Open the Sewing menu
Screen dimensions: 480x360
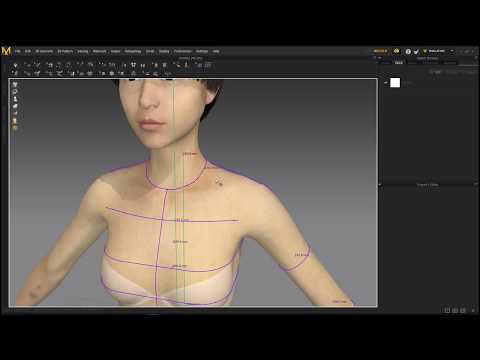pos(83,51)
